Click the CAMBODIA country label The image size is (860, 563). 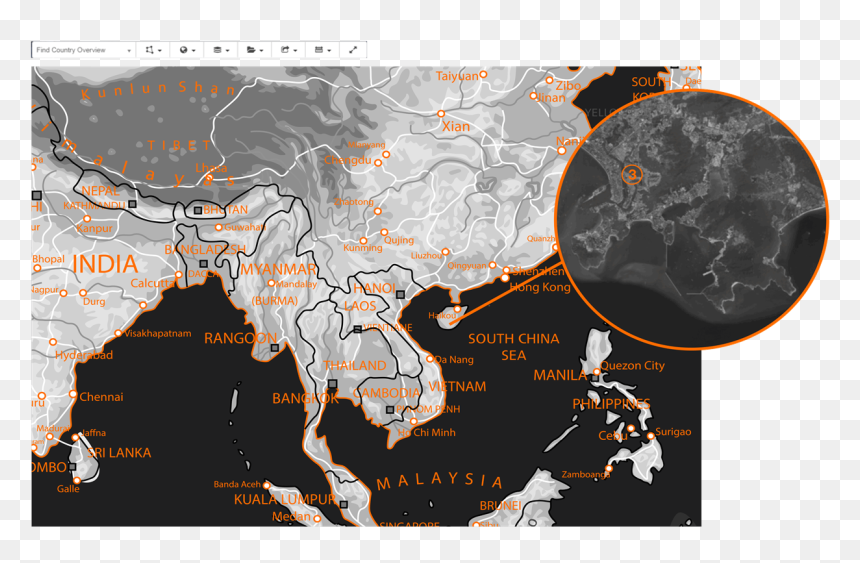[387, 393]
